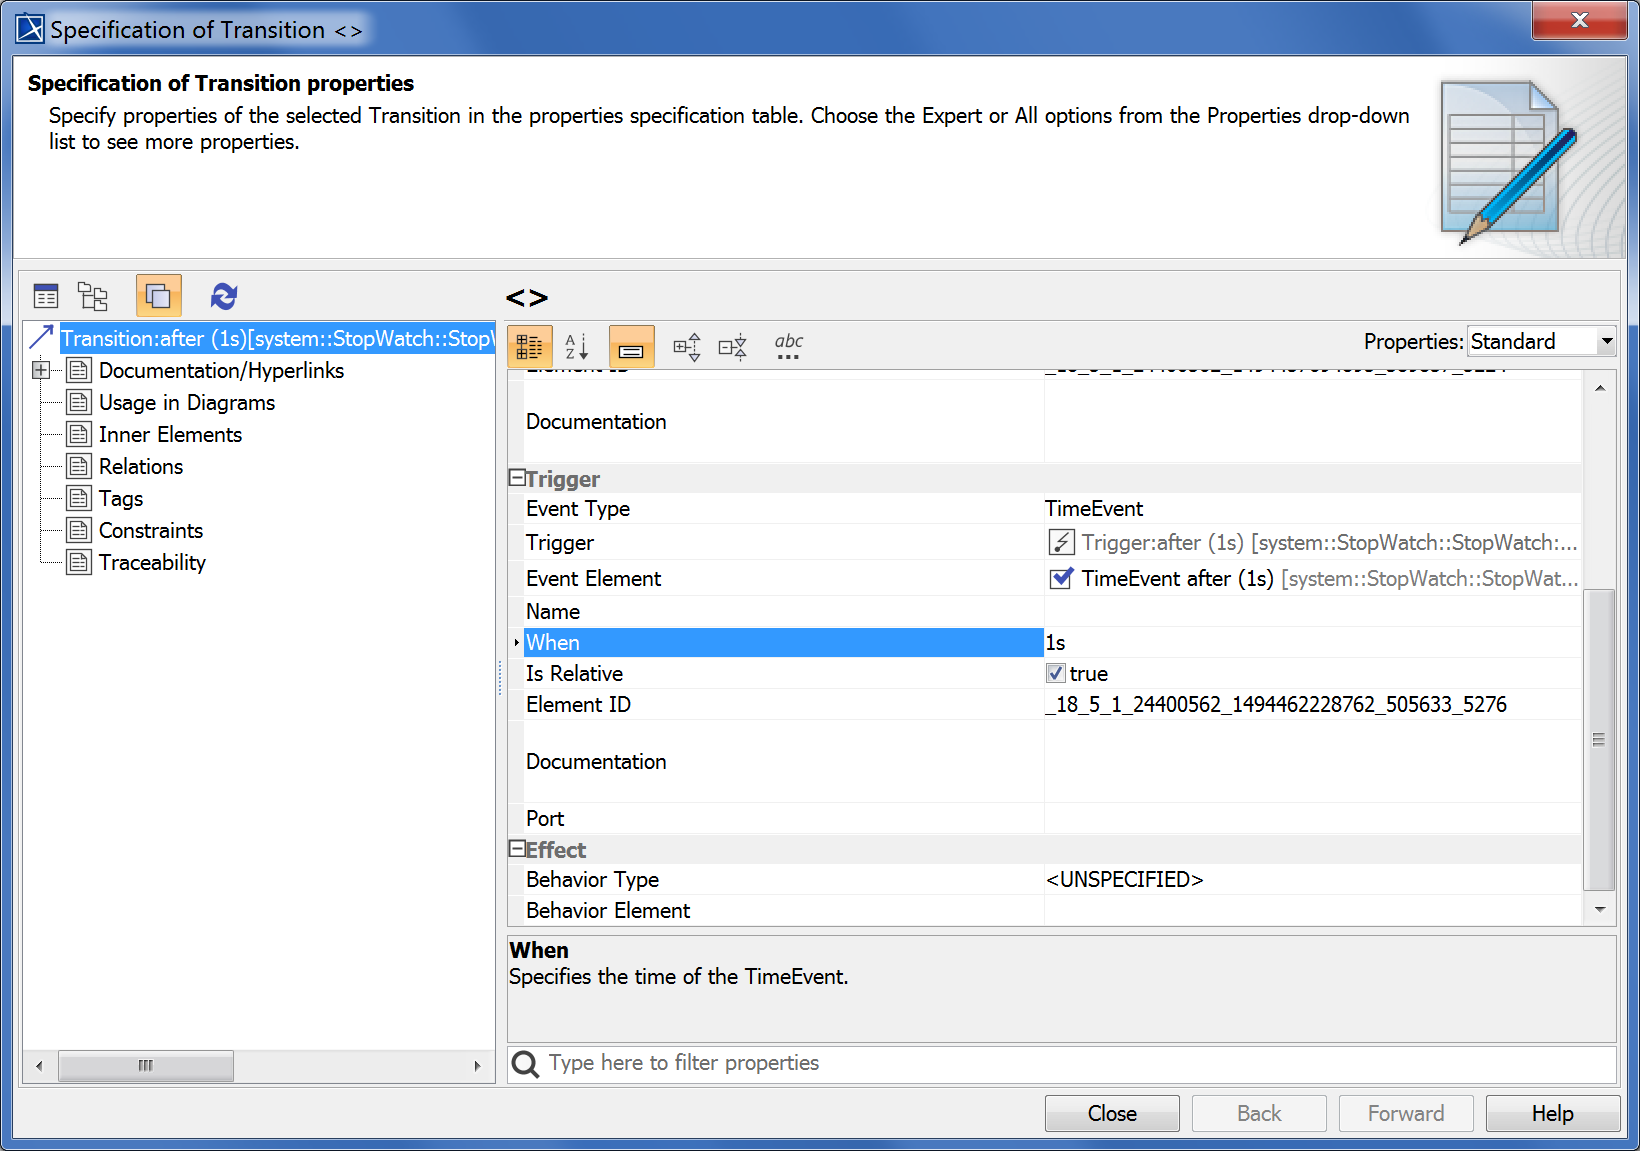Toggle the categorized view icon in the properties toolbar
1640x1151 pixels.
point(529,347)
